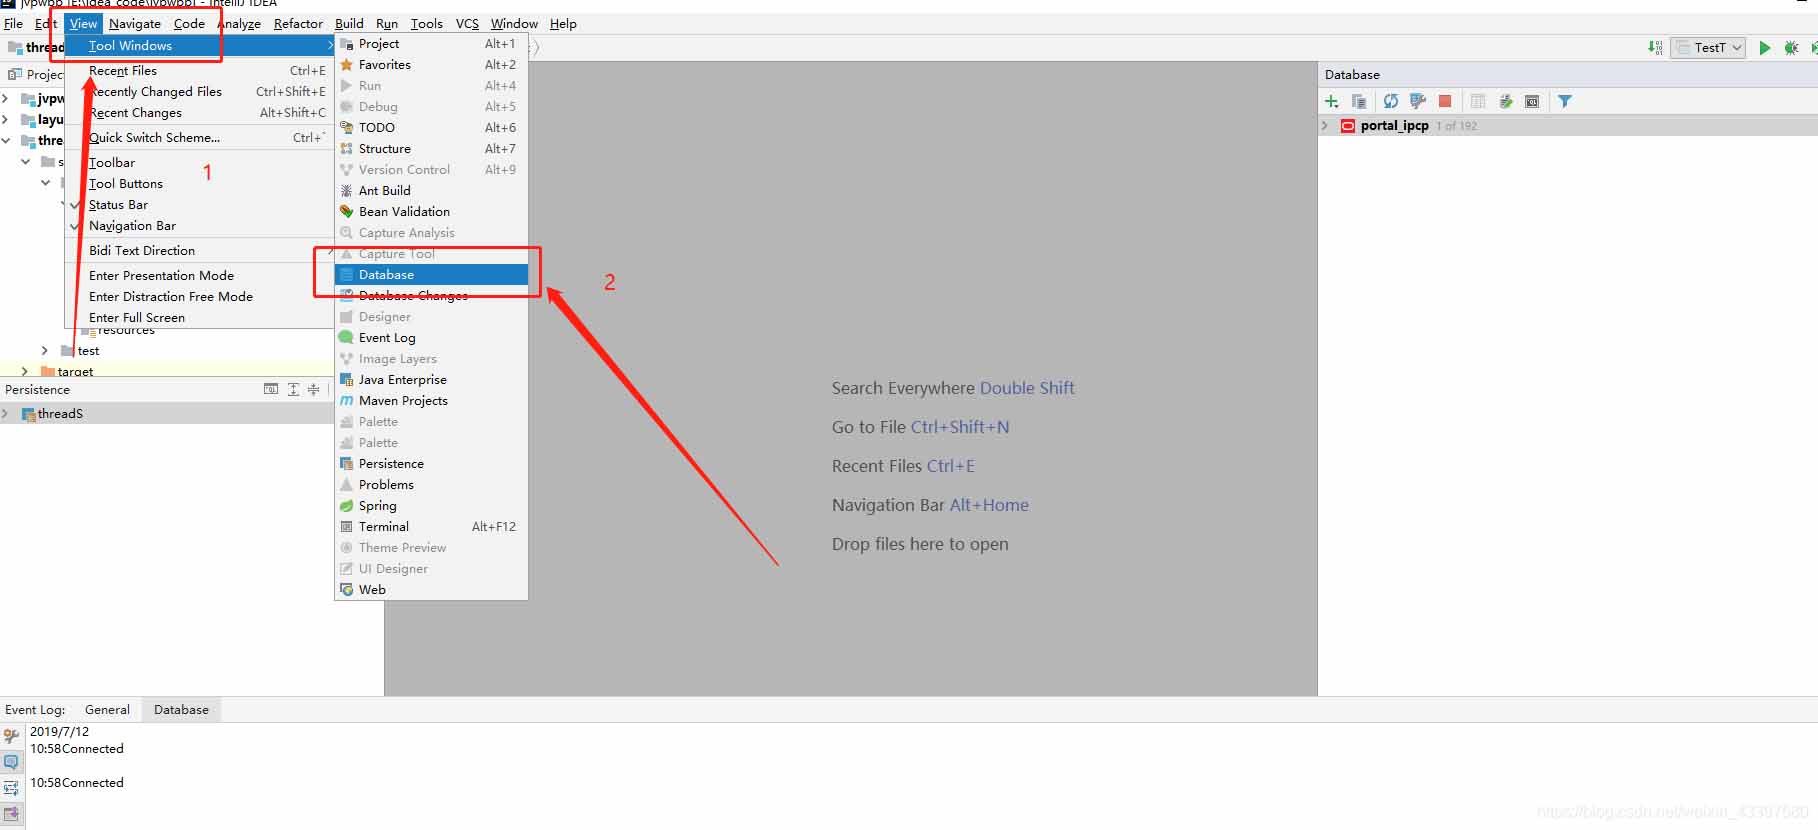Open the console icon in Persistence header
This screenshot has width=1818, height=830.
click(271, 389)
